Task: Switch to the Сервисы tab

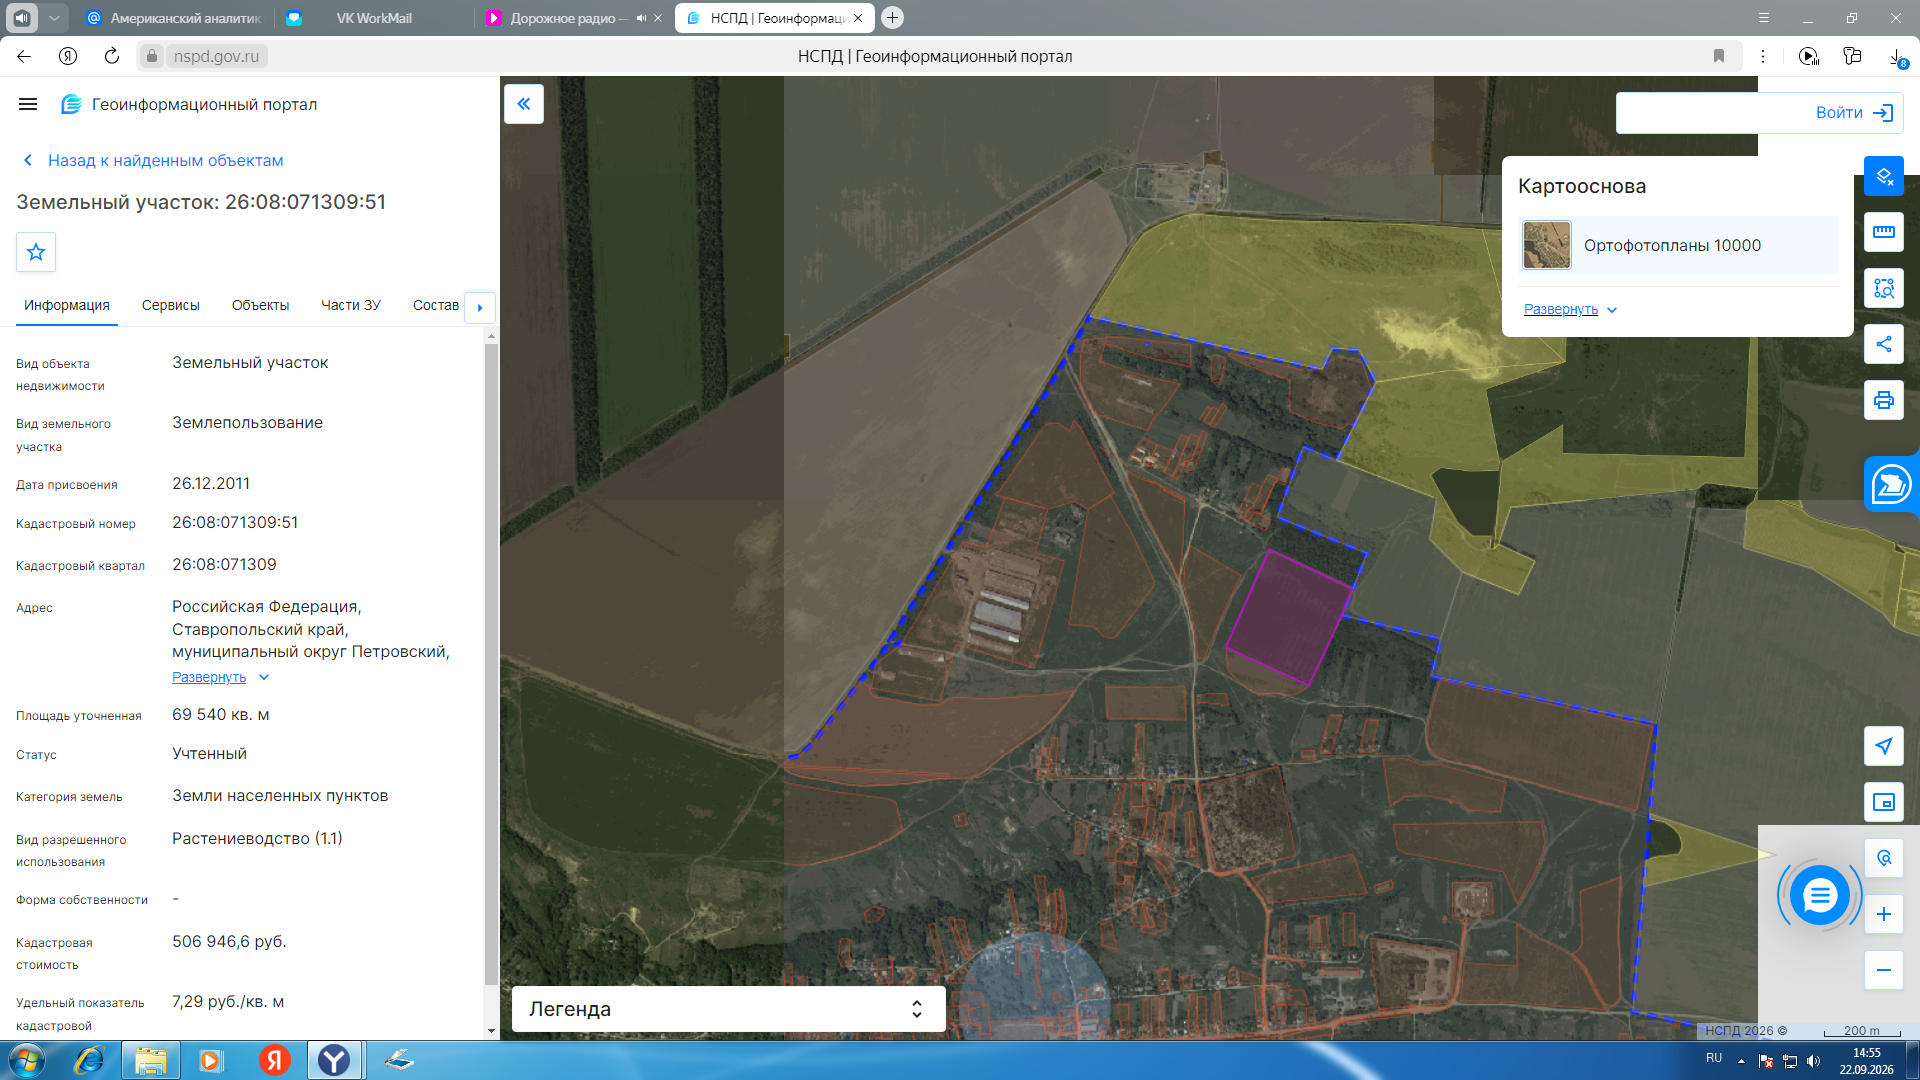Action: point(171,305)
